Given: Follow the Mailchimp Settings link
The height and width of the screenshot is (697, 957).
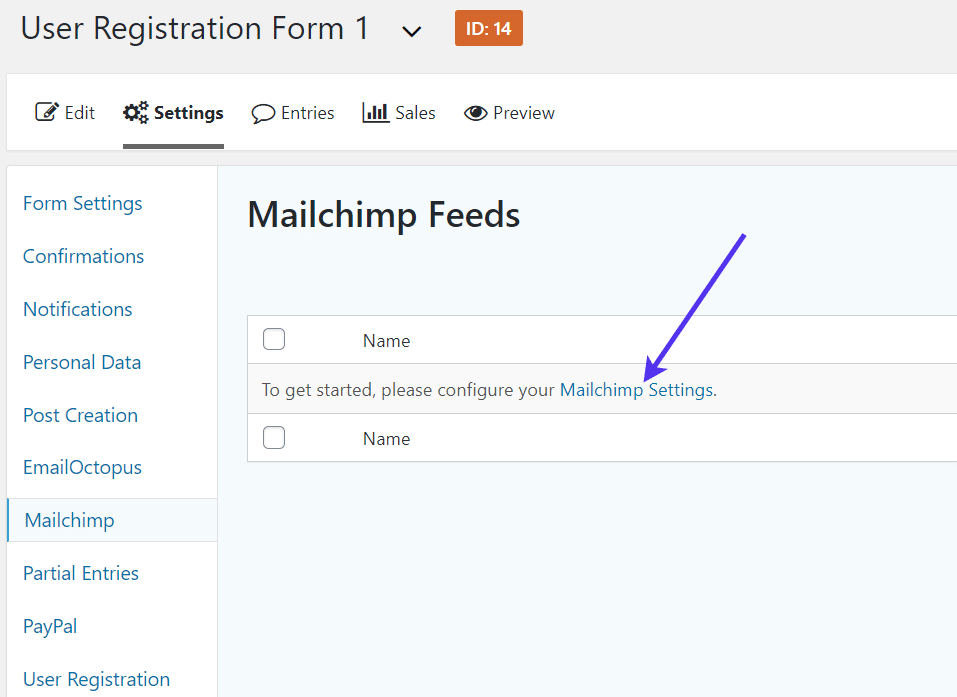Looking at the screenshot, I should tap(637, 390).
